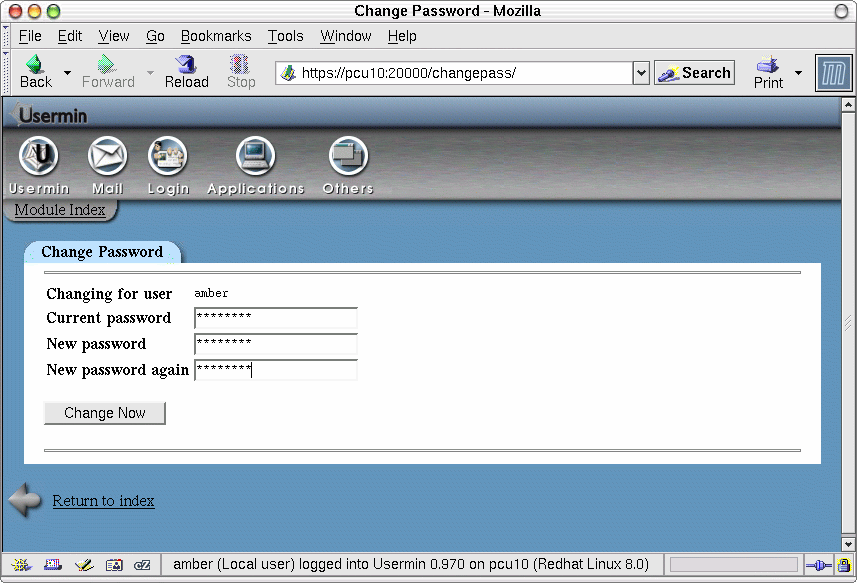
Task: Focus the Current password field
Action: (275, 318)
